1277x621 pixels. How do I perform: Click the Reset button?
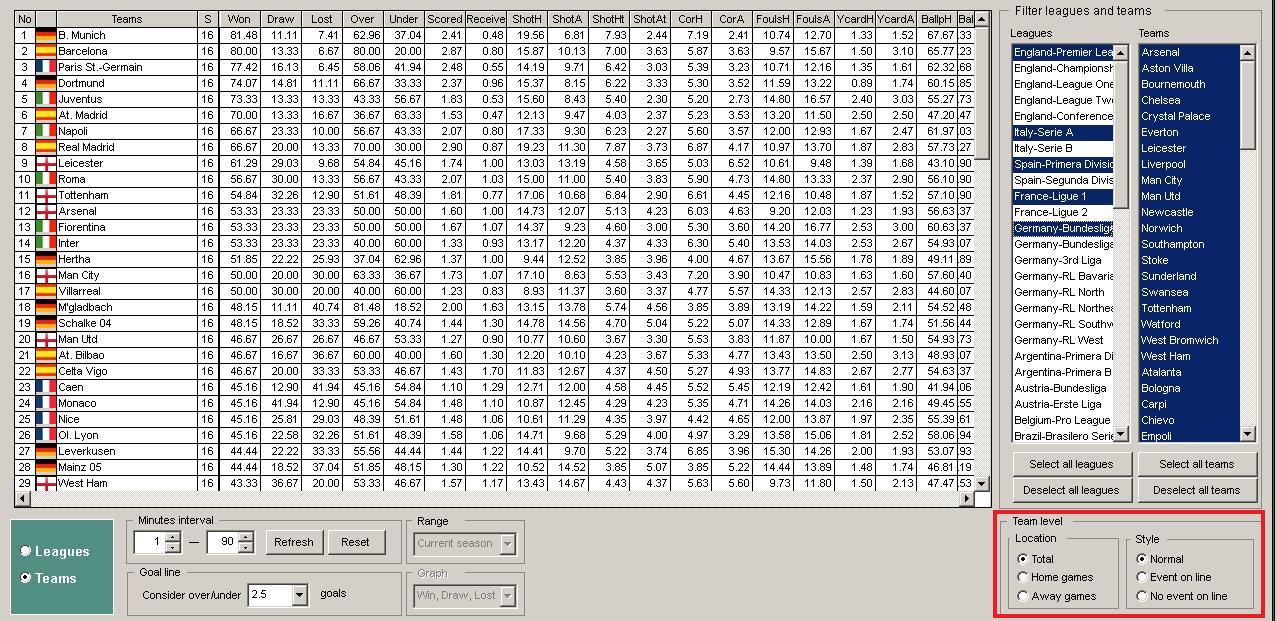pyautogui.click(x=355, y=542)
